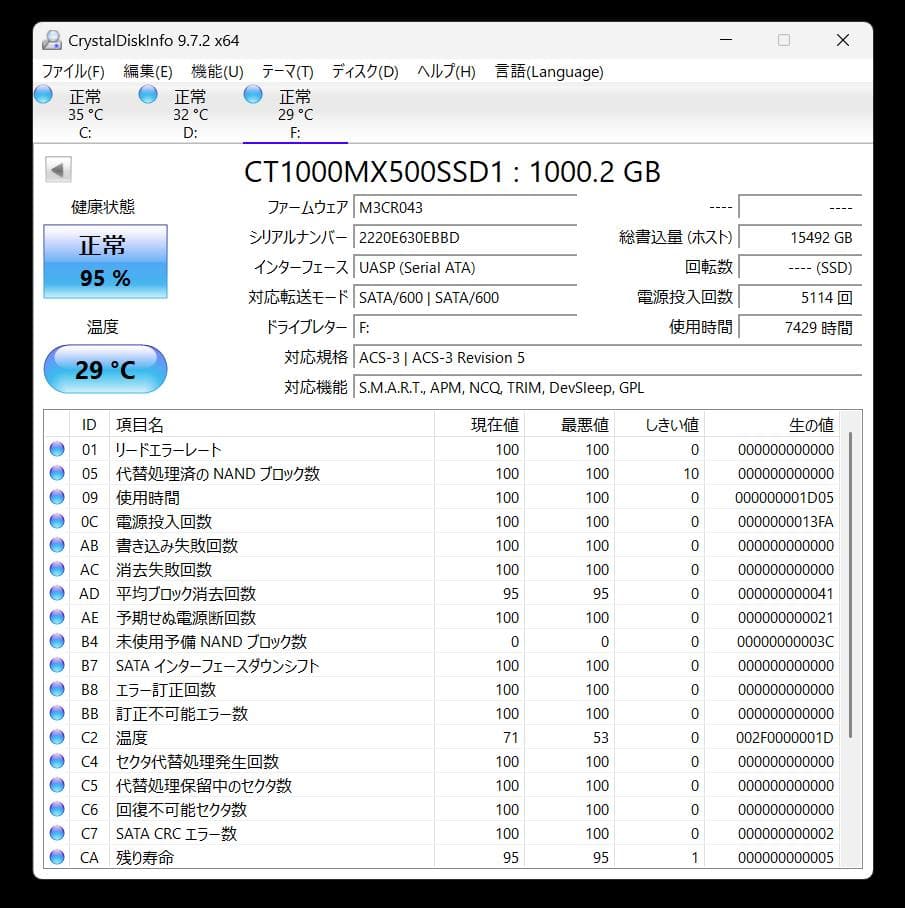Click the 正常 95% health status button
The image size is (905, 908).
click(104, 259)
